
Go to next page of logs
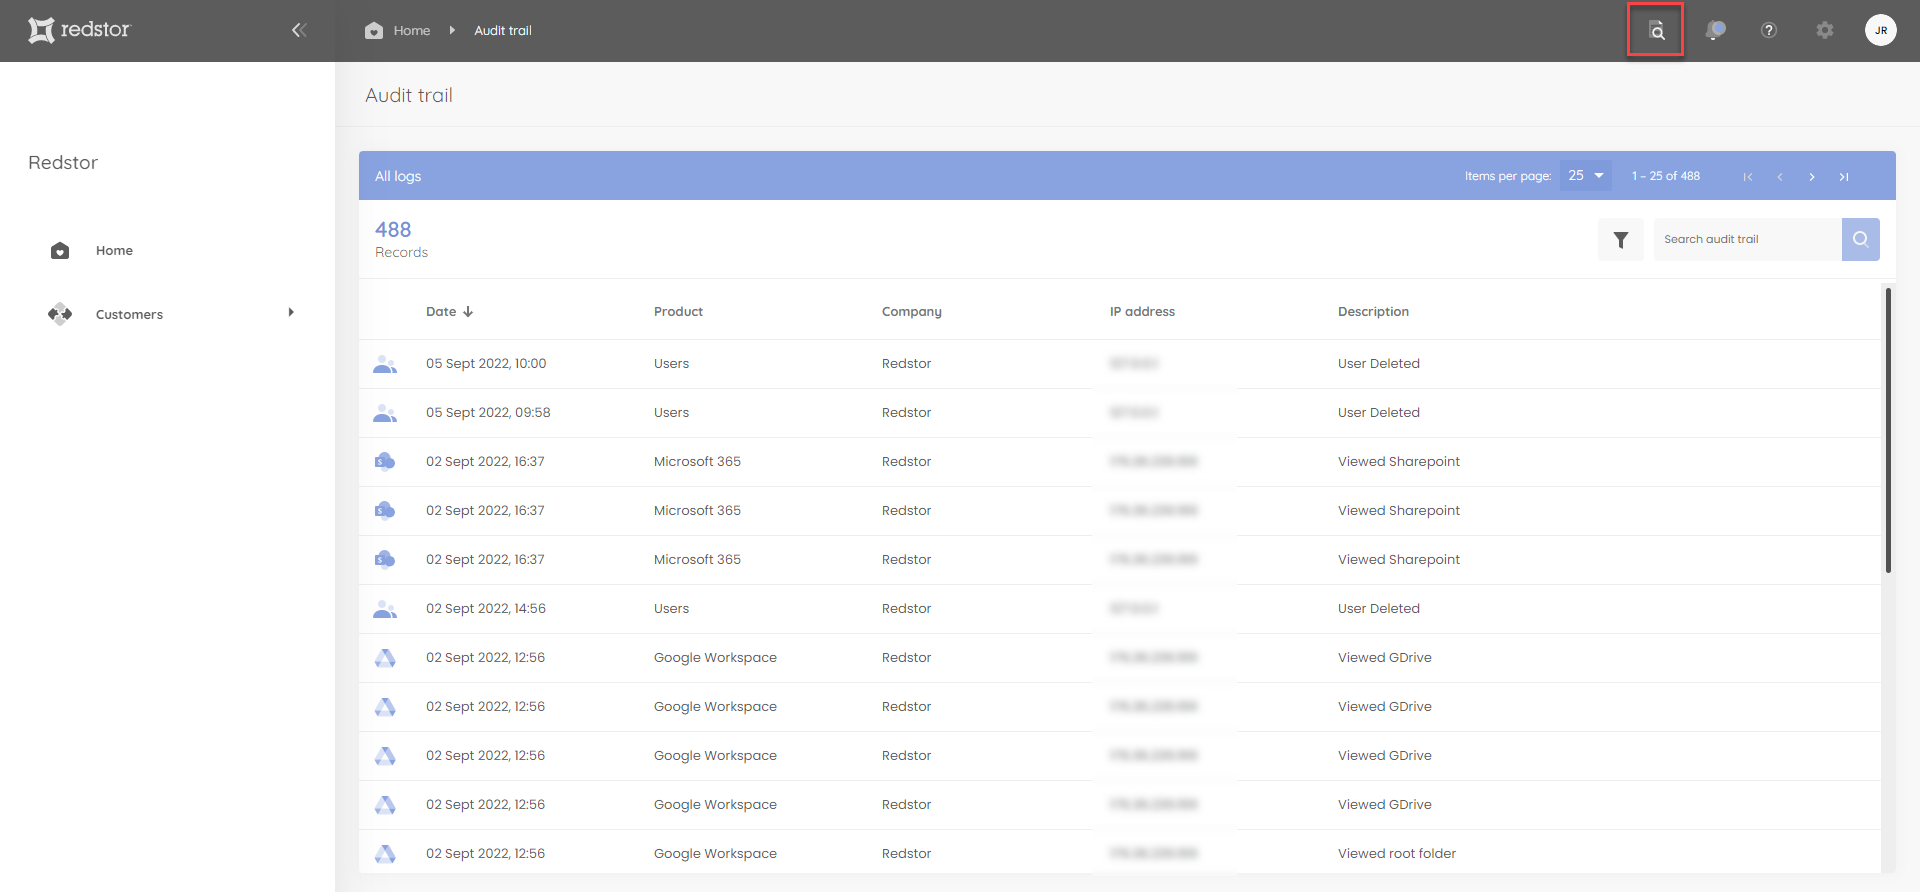(1812, 176)
